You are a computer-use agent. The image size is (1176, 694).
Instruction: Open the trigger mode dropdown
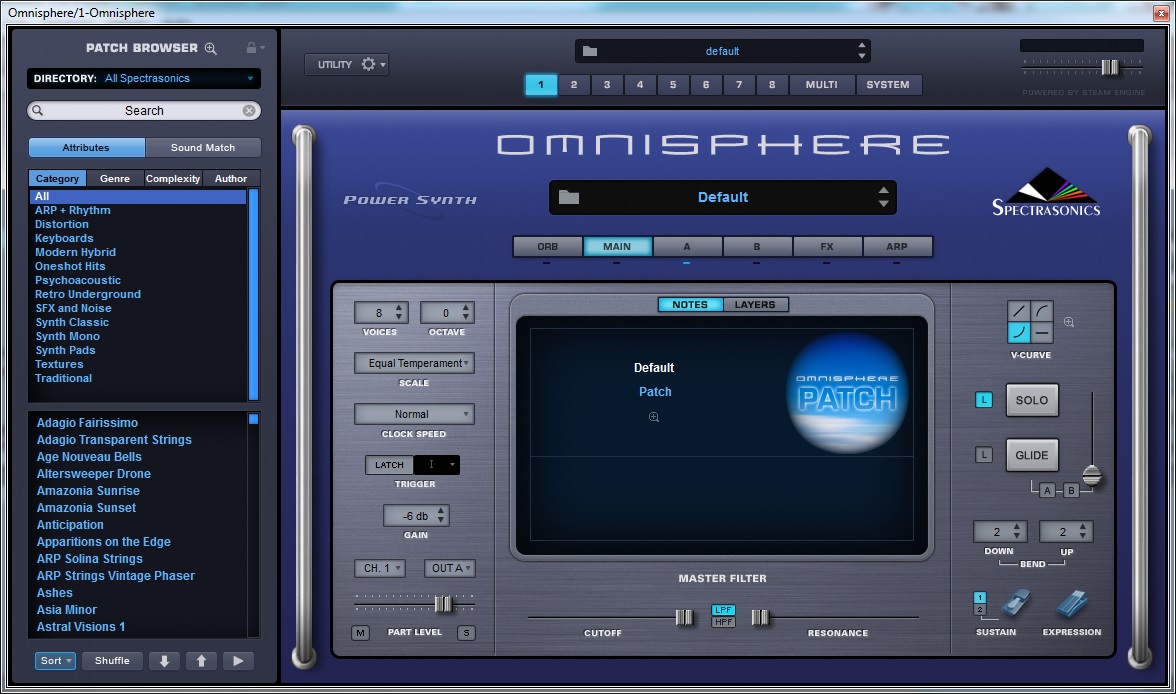pos(437,465)
